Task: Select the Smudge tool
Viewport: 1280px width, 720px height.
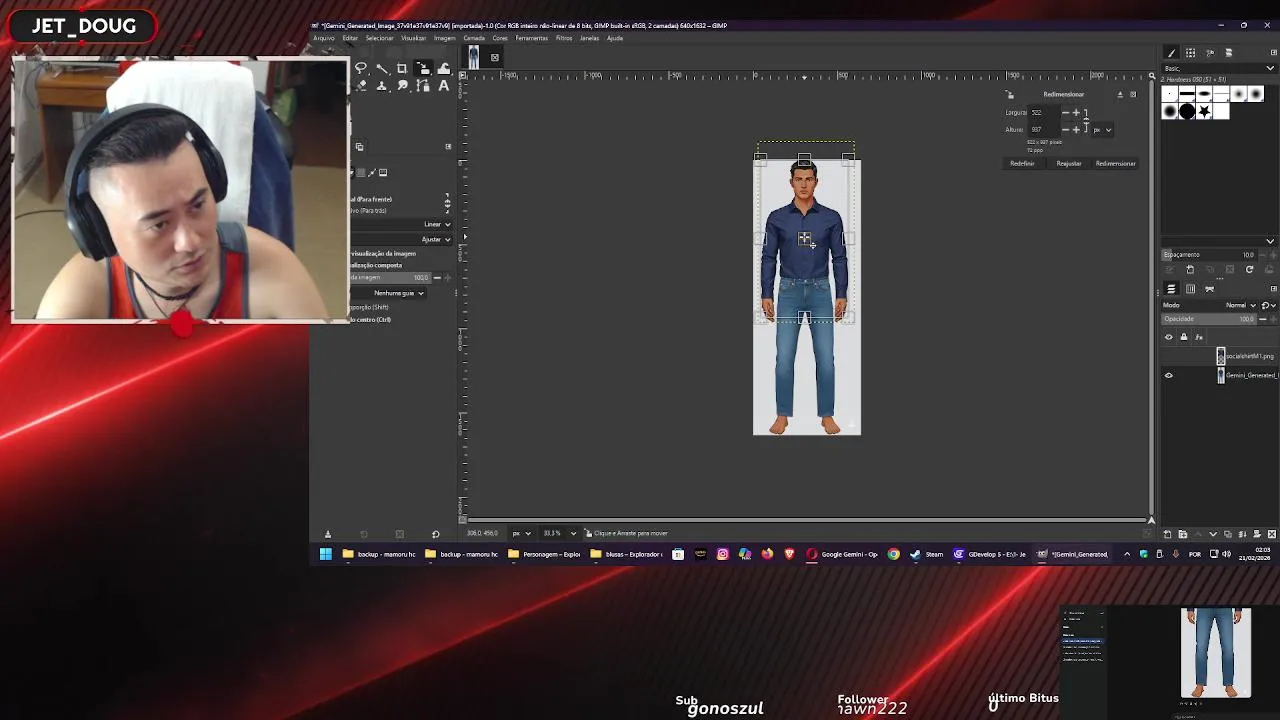Action: pyautogui.click(x=402, y=86)
